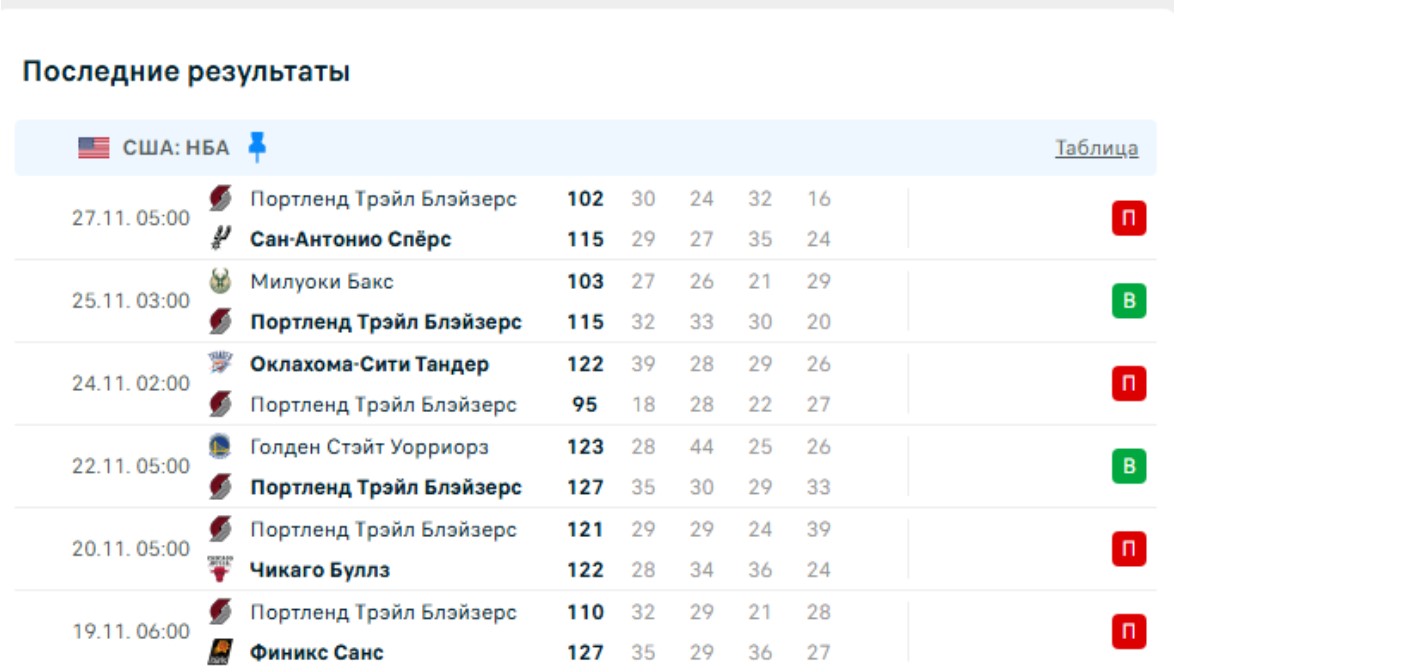Open the 27.11. 05:00 match row date
The image size is (1416, 672).
click(x=130, y=218)
